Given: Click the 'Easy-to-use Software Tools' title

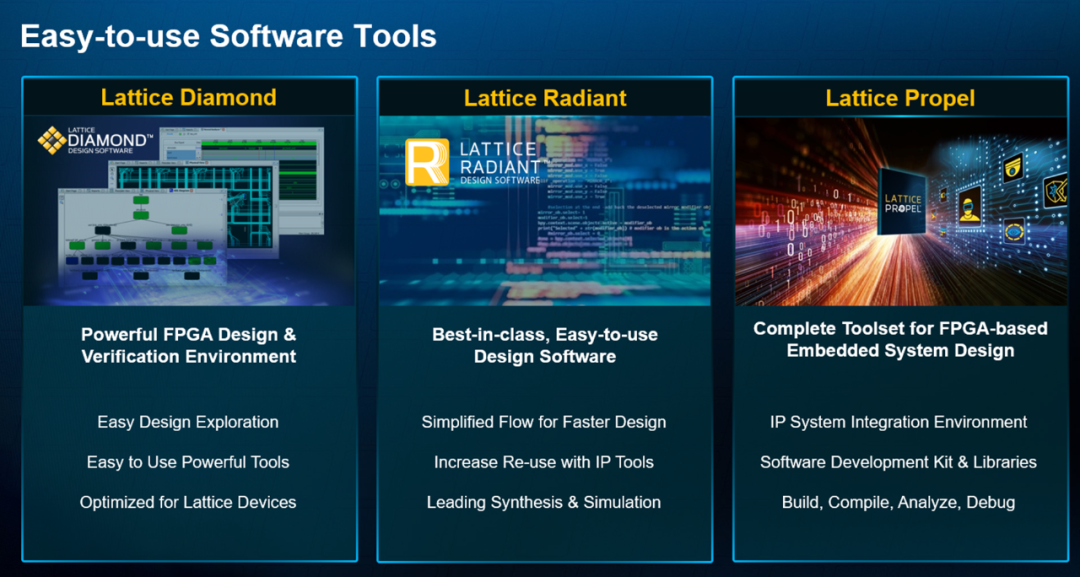Looking at the screenshot, I should click(229, 36).
